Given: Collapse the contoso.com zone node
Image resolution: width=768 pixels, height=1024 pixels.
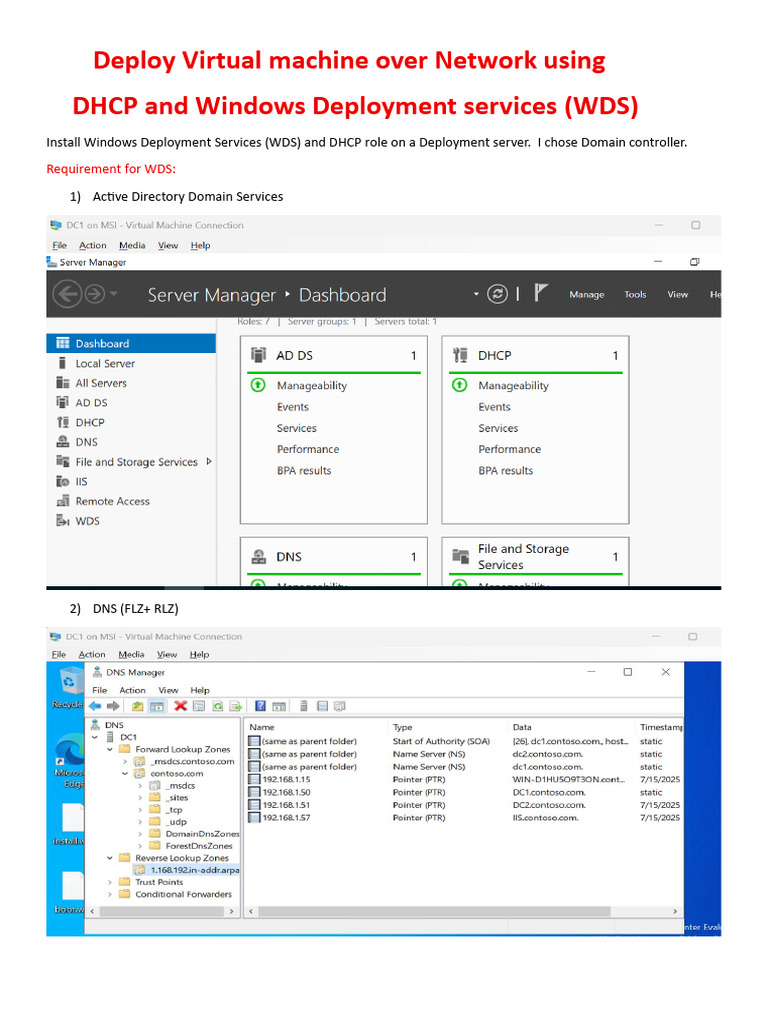Looking at the screenshot, I should click(125, 774).
